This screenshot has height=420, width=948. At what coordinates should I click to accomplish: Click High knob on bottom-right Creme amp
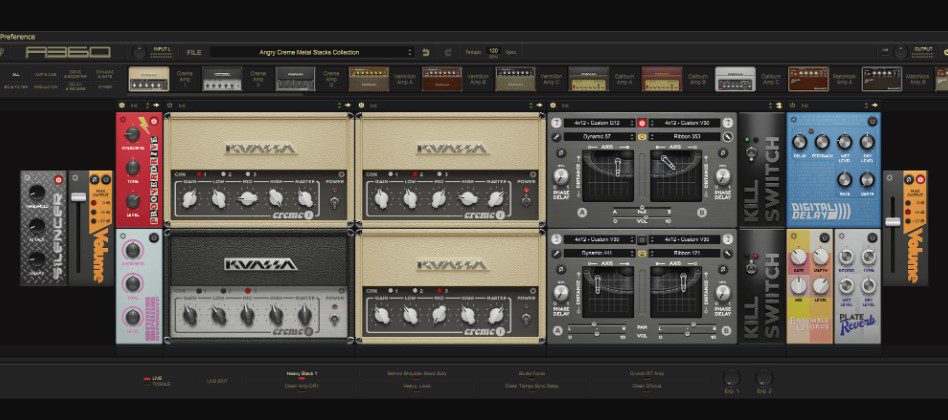pyautogui.click(x=468, y=315)
